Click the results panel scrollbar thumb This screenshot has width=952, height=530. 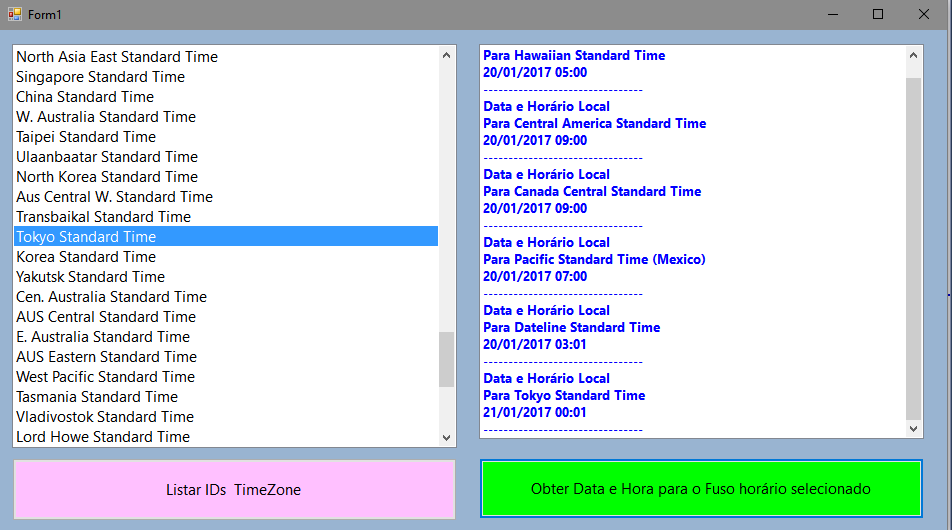pyautogui.click(x=914, y=249)
